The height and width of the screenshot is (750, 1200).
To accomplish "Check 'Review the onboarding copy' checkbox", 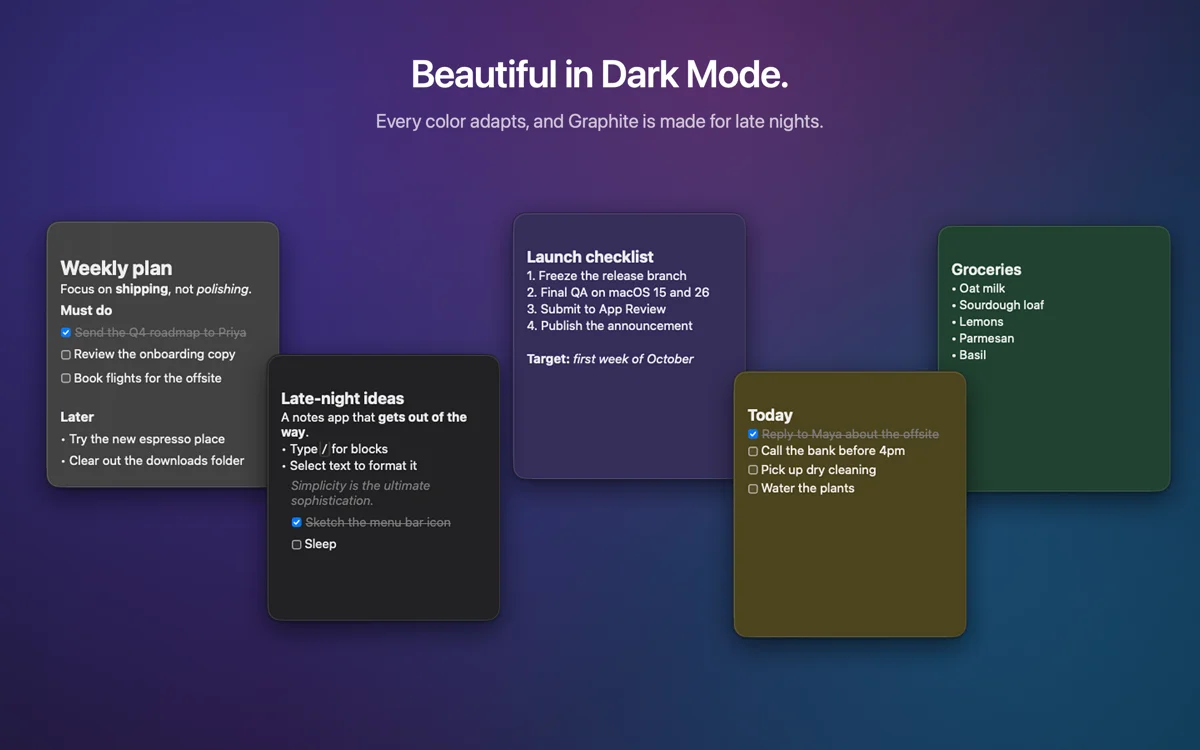I will click(66, 354).
